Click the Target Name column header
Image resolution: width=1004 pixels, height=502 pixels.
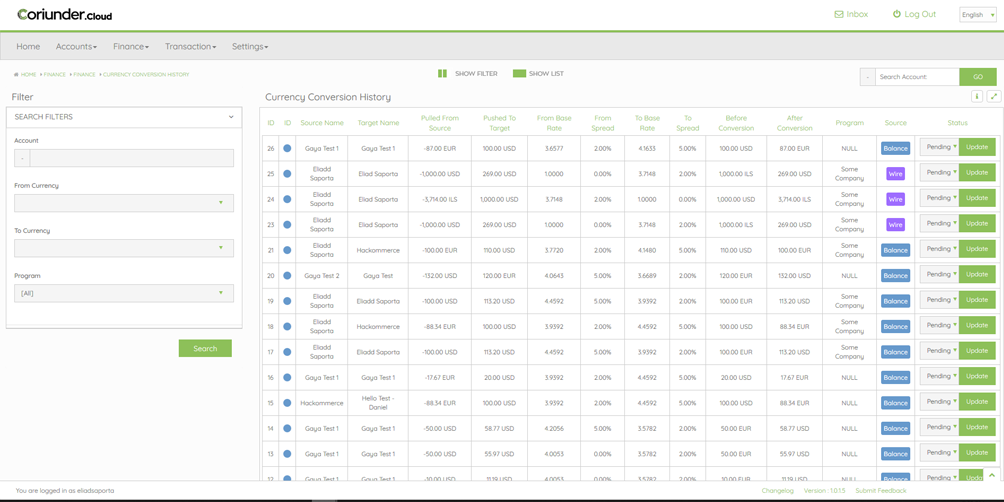(378, 123)
